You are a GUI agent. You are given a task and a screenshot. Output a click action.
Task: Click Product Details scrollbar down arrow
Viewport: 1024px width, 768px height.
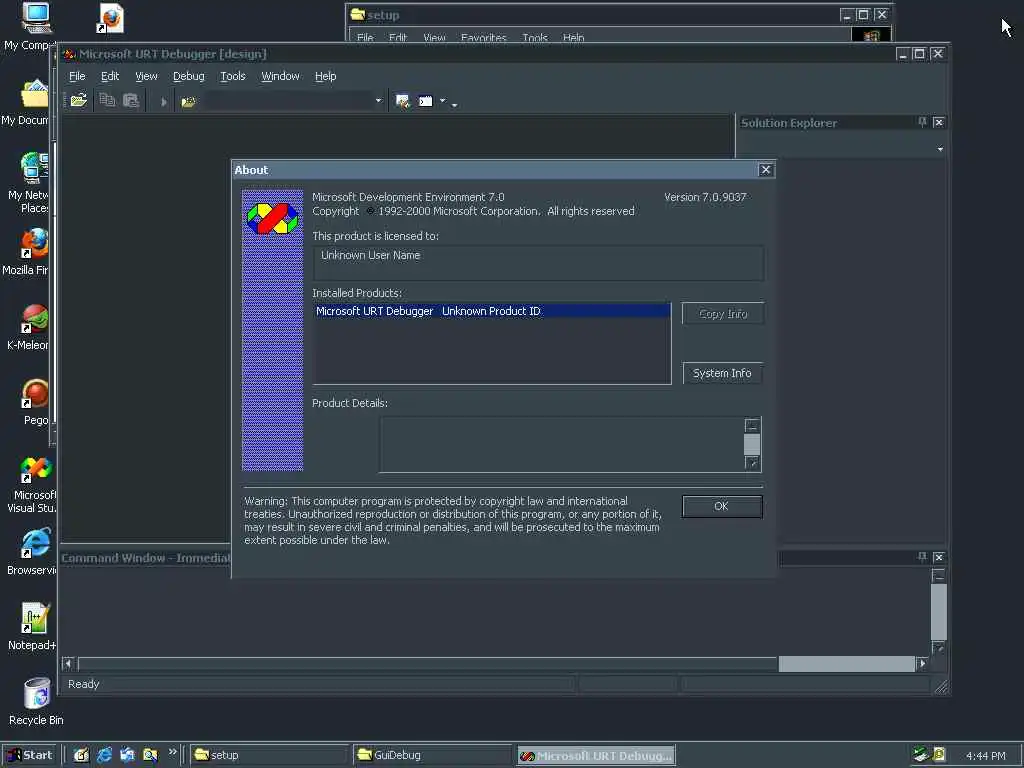pos(752,463)
